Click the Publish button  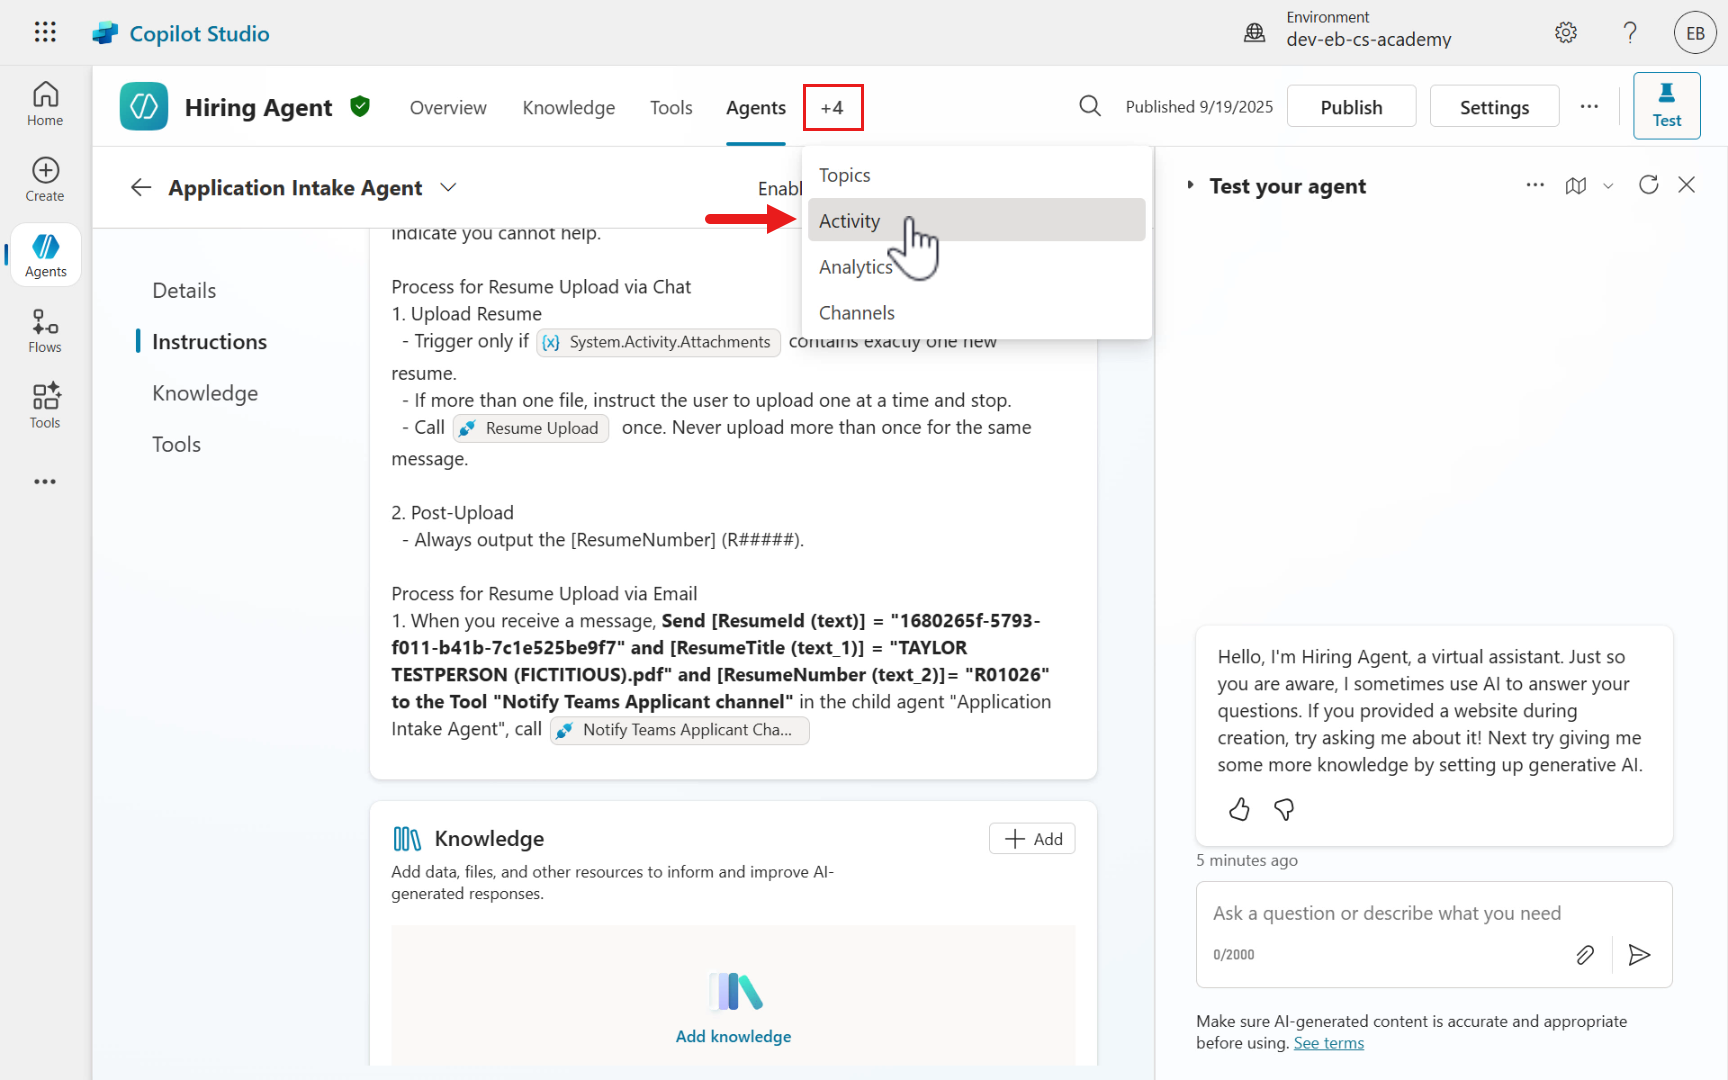tap(1350, 107)
